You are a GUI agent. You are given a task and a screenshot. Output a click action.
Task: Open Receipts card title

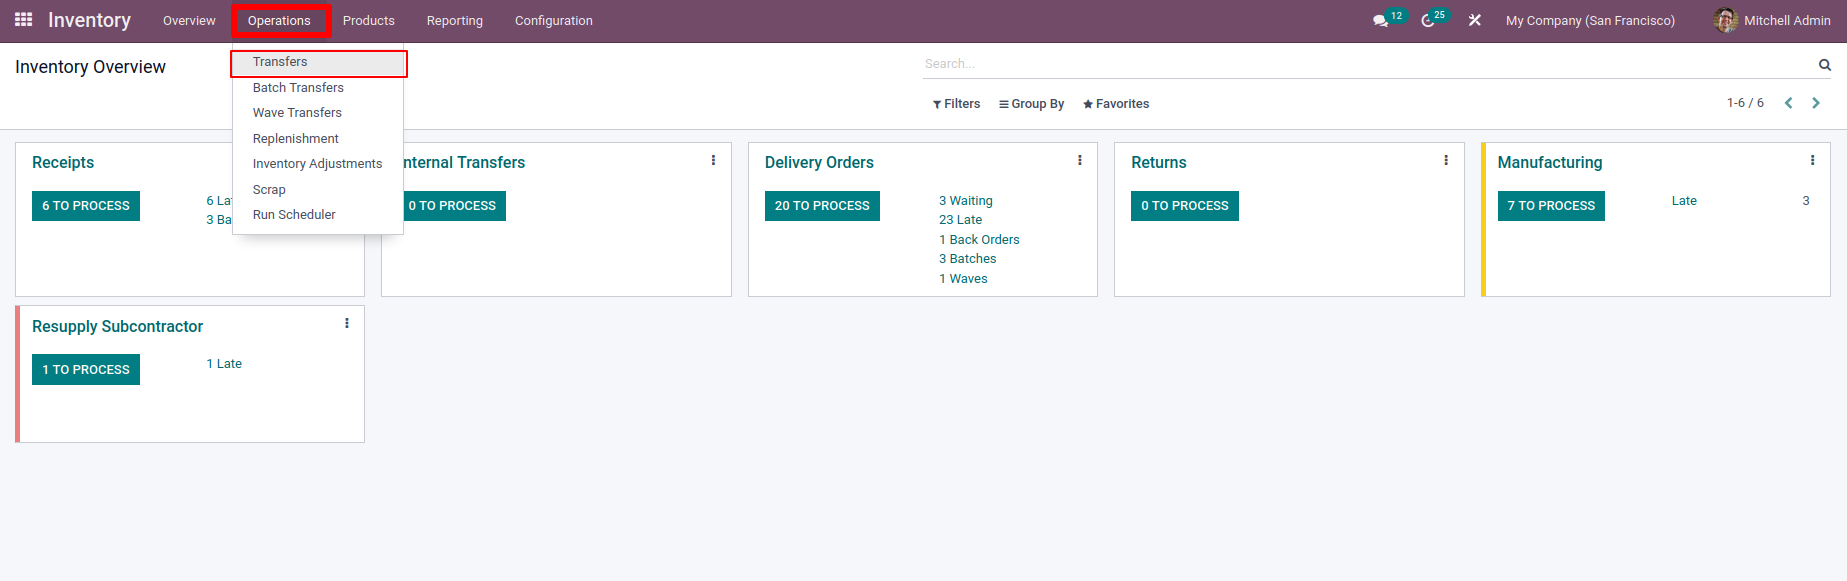[63, 163]
